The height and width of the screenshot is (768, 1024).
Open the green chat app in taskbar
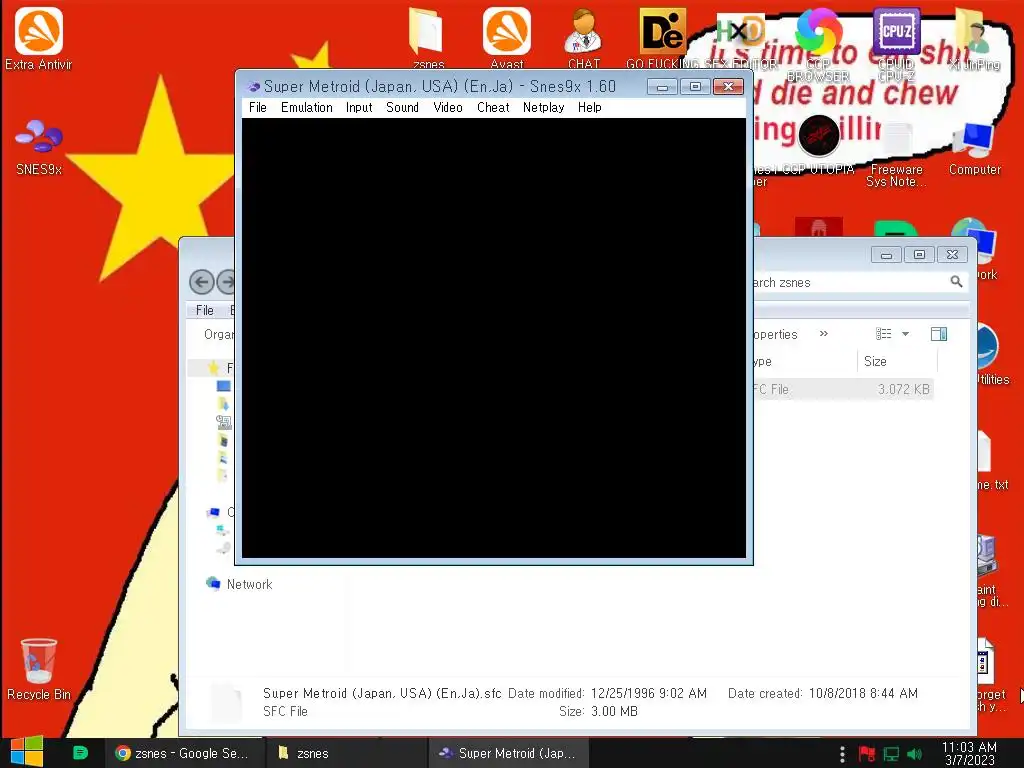coord(80,752)
